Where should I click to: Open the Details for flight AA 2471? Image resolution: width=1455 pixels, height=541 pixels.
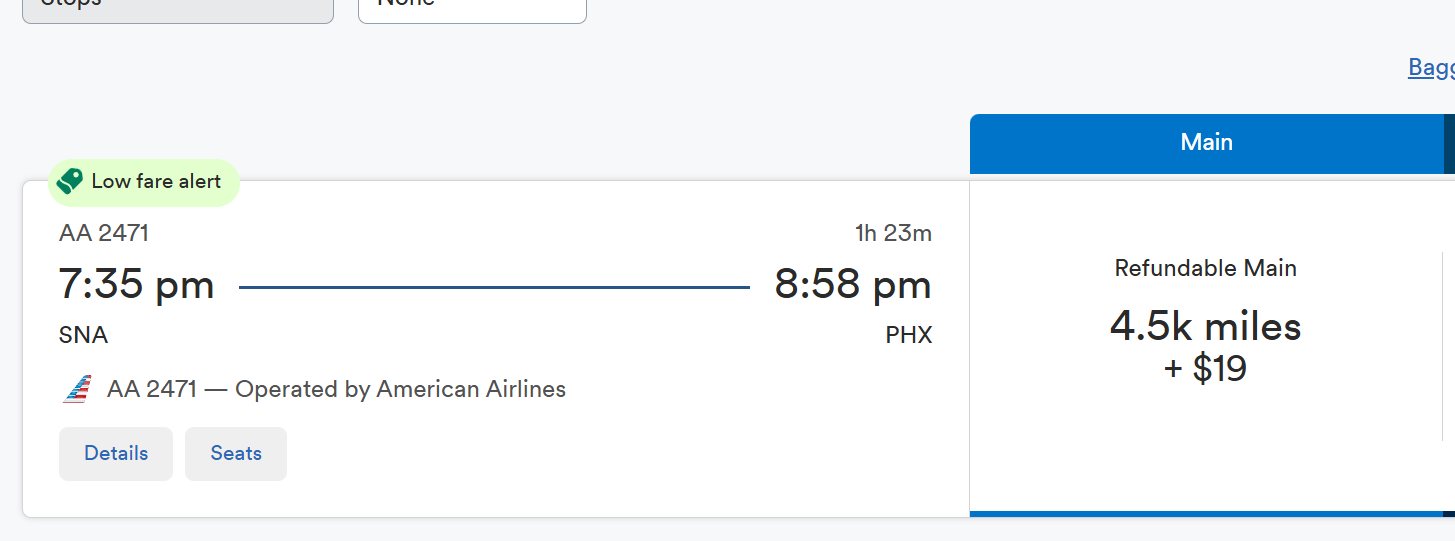(x=116, y=454)
